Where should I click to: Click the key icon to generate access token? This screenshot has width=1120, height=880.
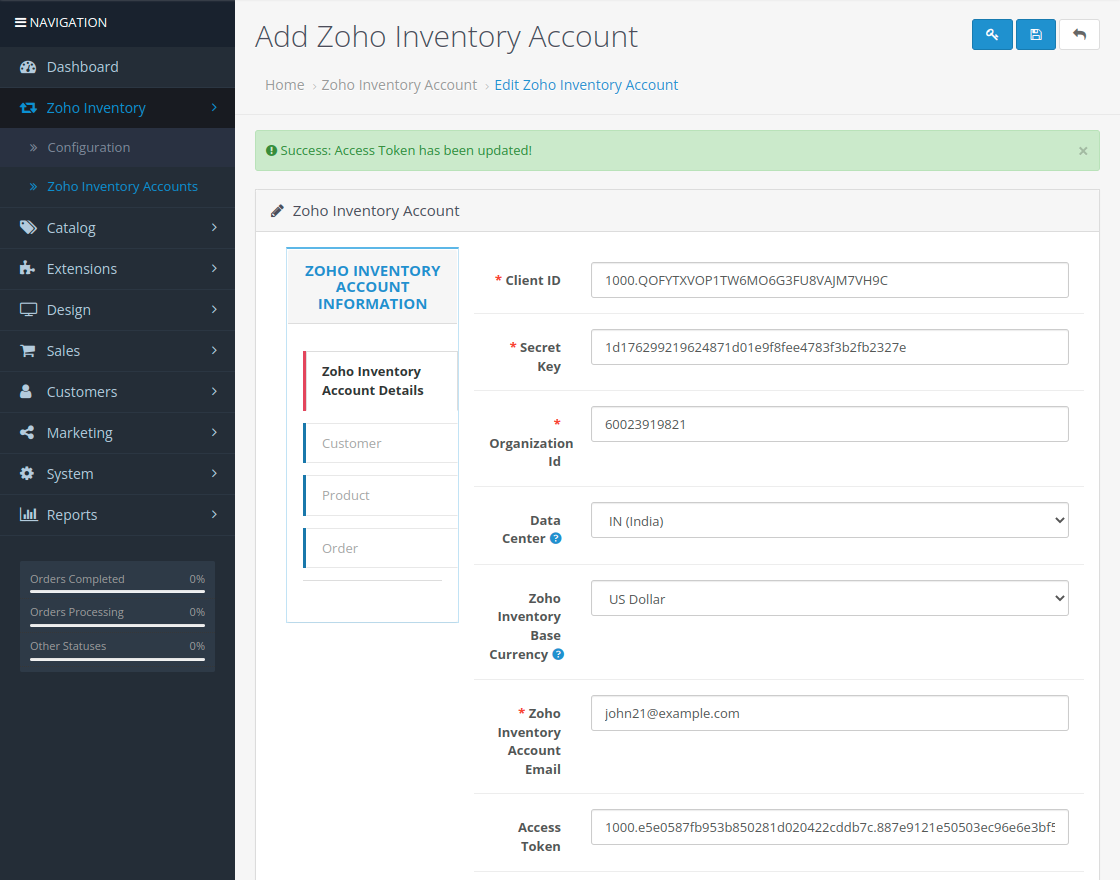992,34
